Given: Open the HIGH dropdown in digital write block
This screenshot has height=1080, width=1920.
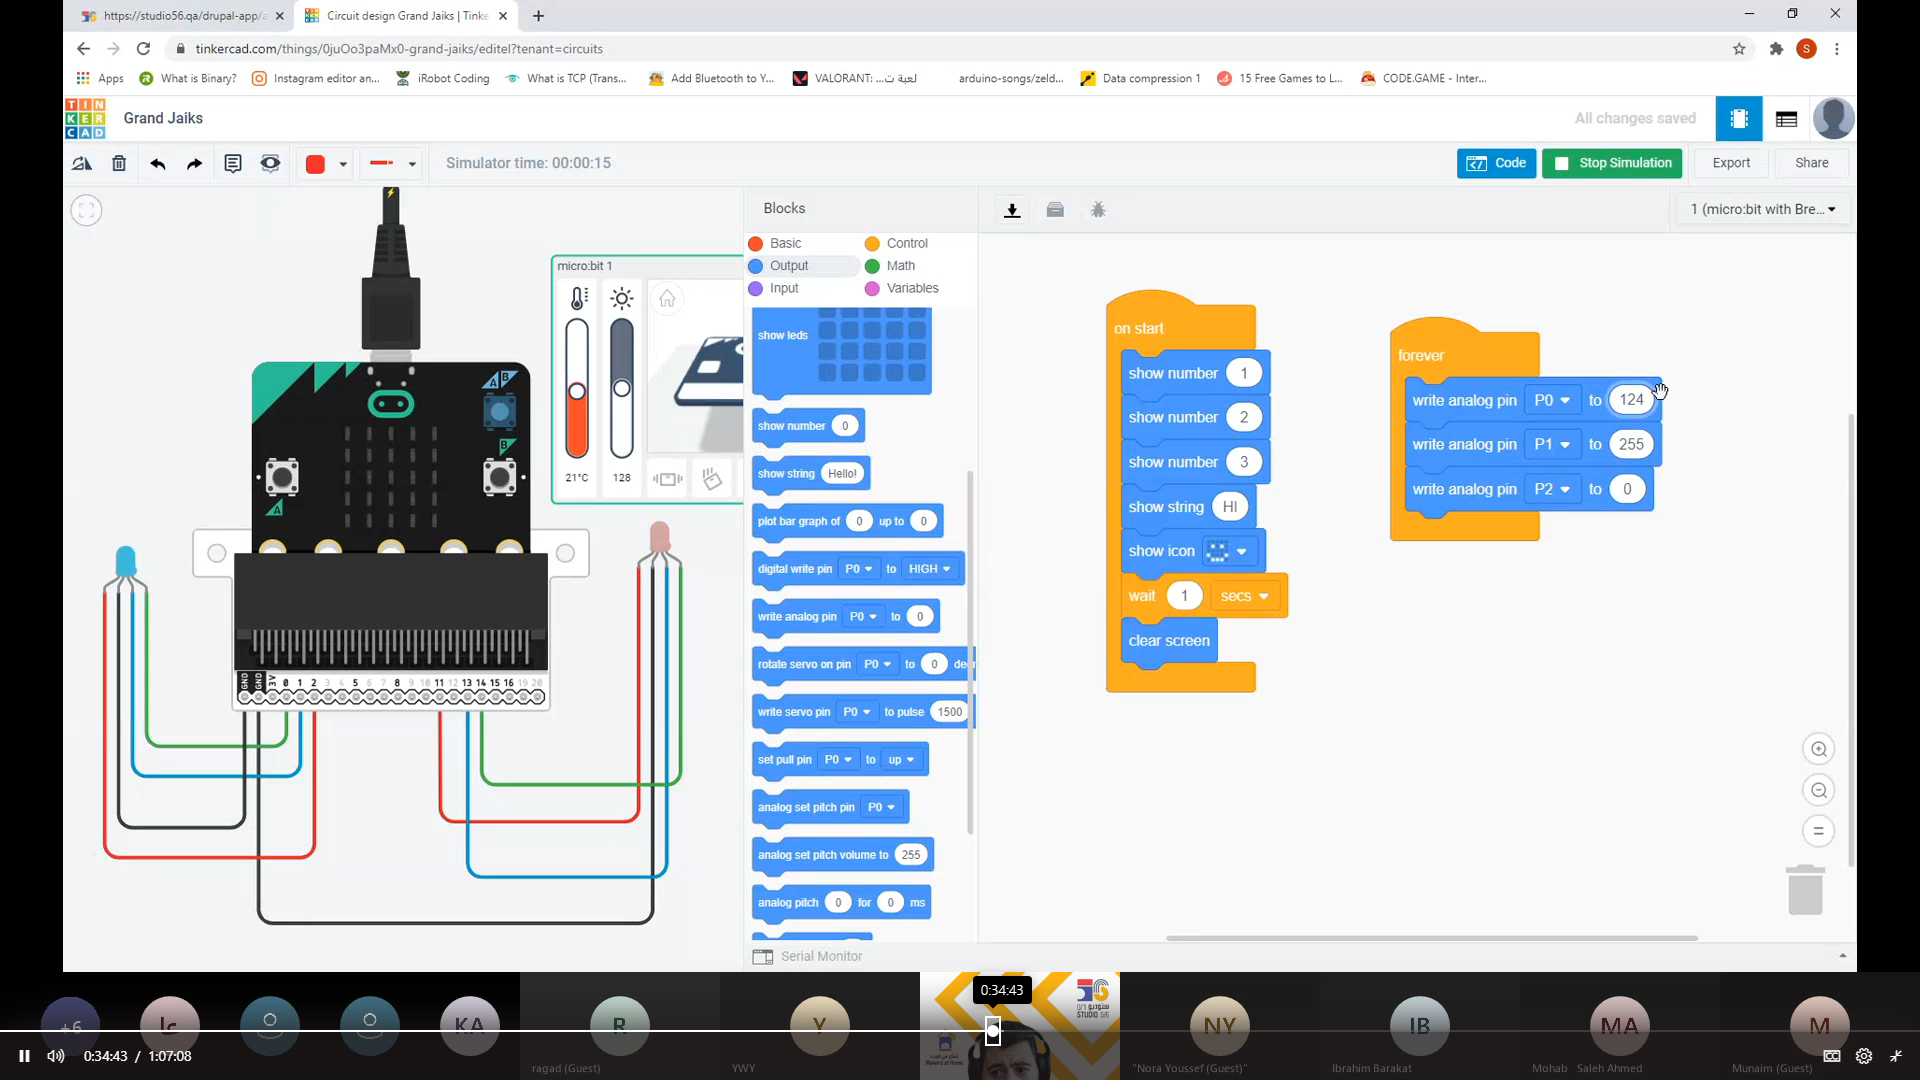Looking at the screenshot, I should coord(929,569).
